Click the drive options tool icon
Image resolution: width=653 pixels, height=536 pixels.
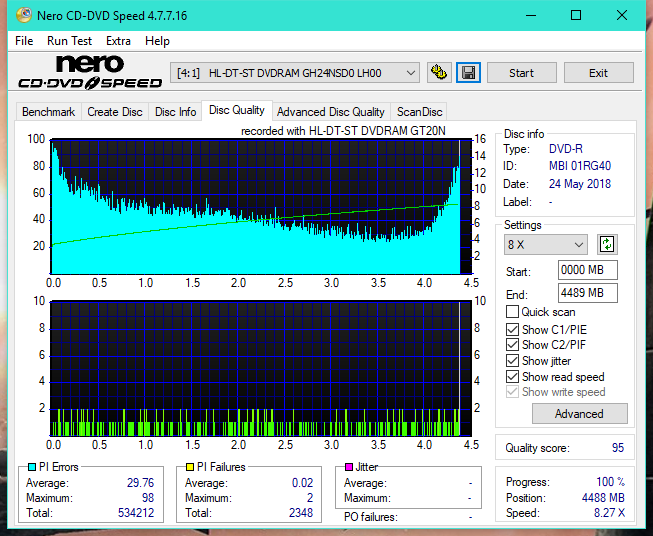439,73
